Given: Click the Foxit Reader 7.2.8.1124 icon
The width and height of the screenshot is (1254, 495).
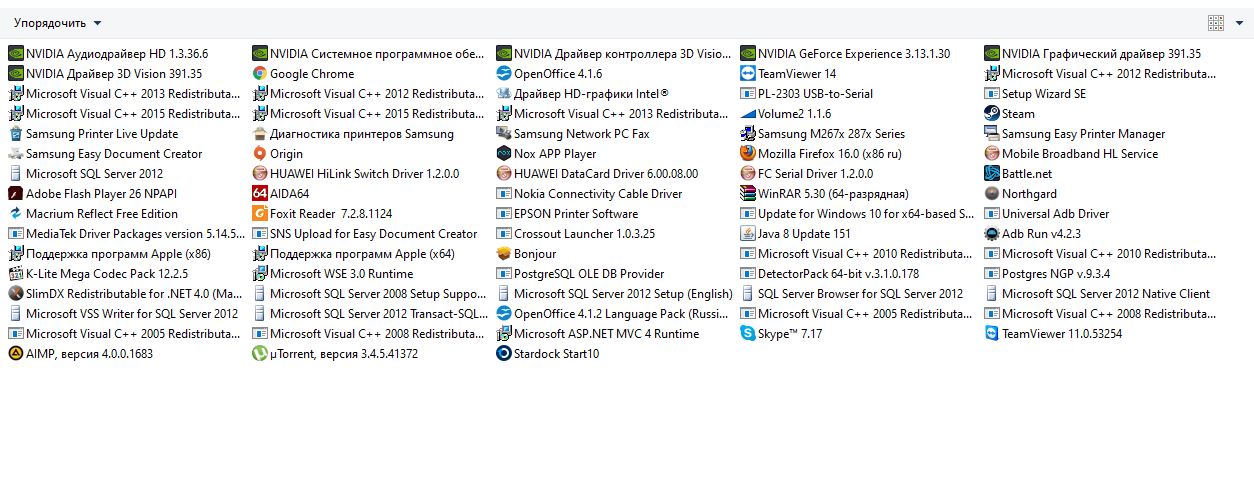Looking at the screenshot, I should pos(259,214).
